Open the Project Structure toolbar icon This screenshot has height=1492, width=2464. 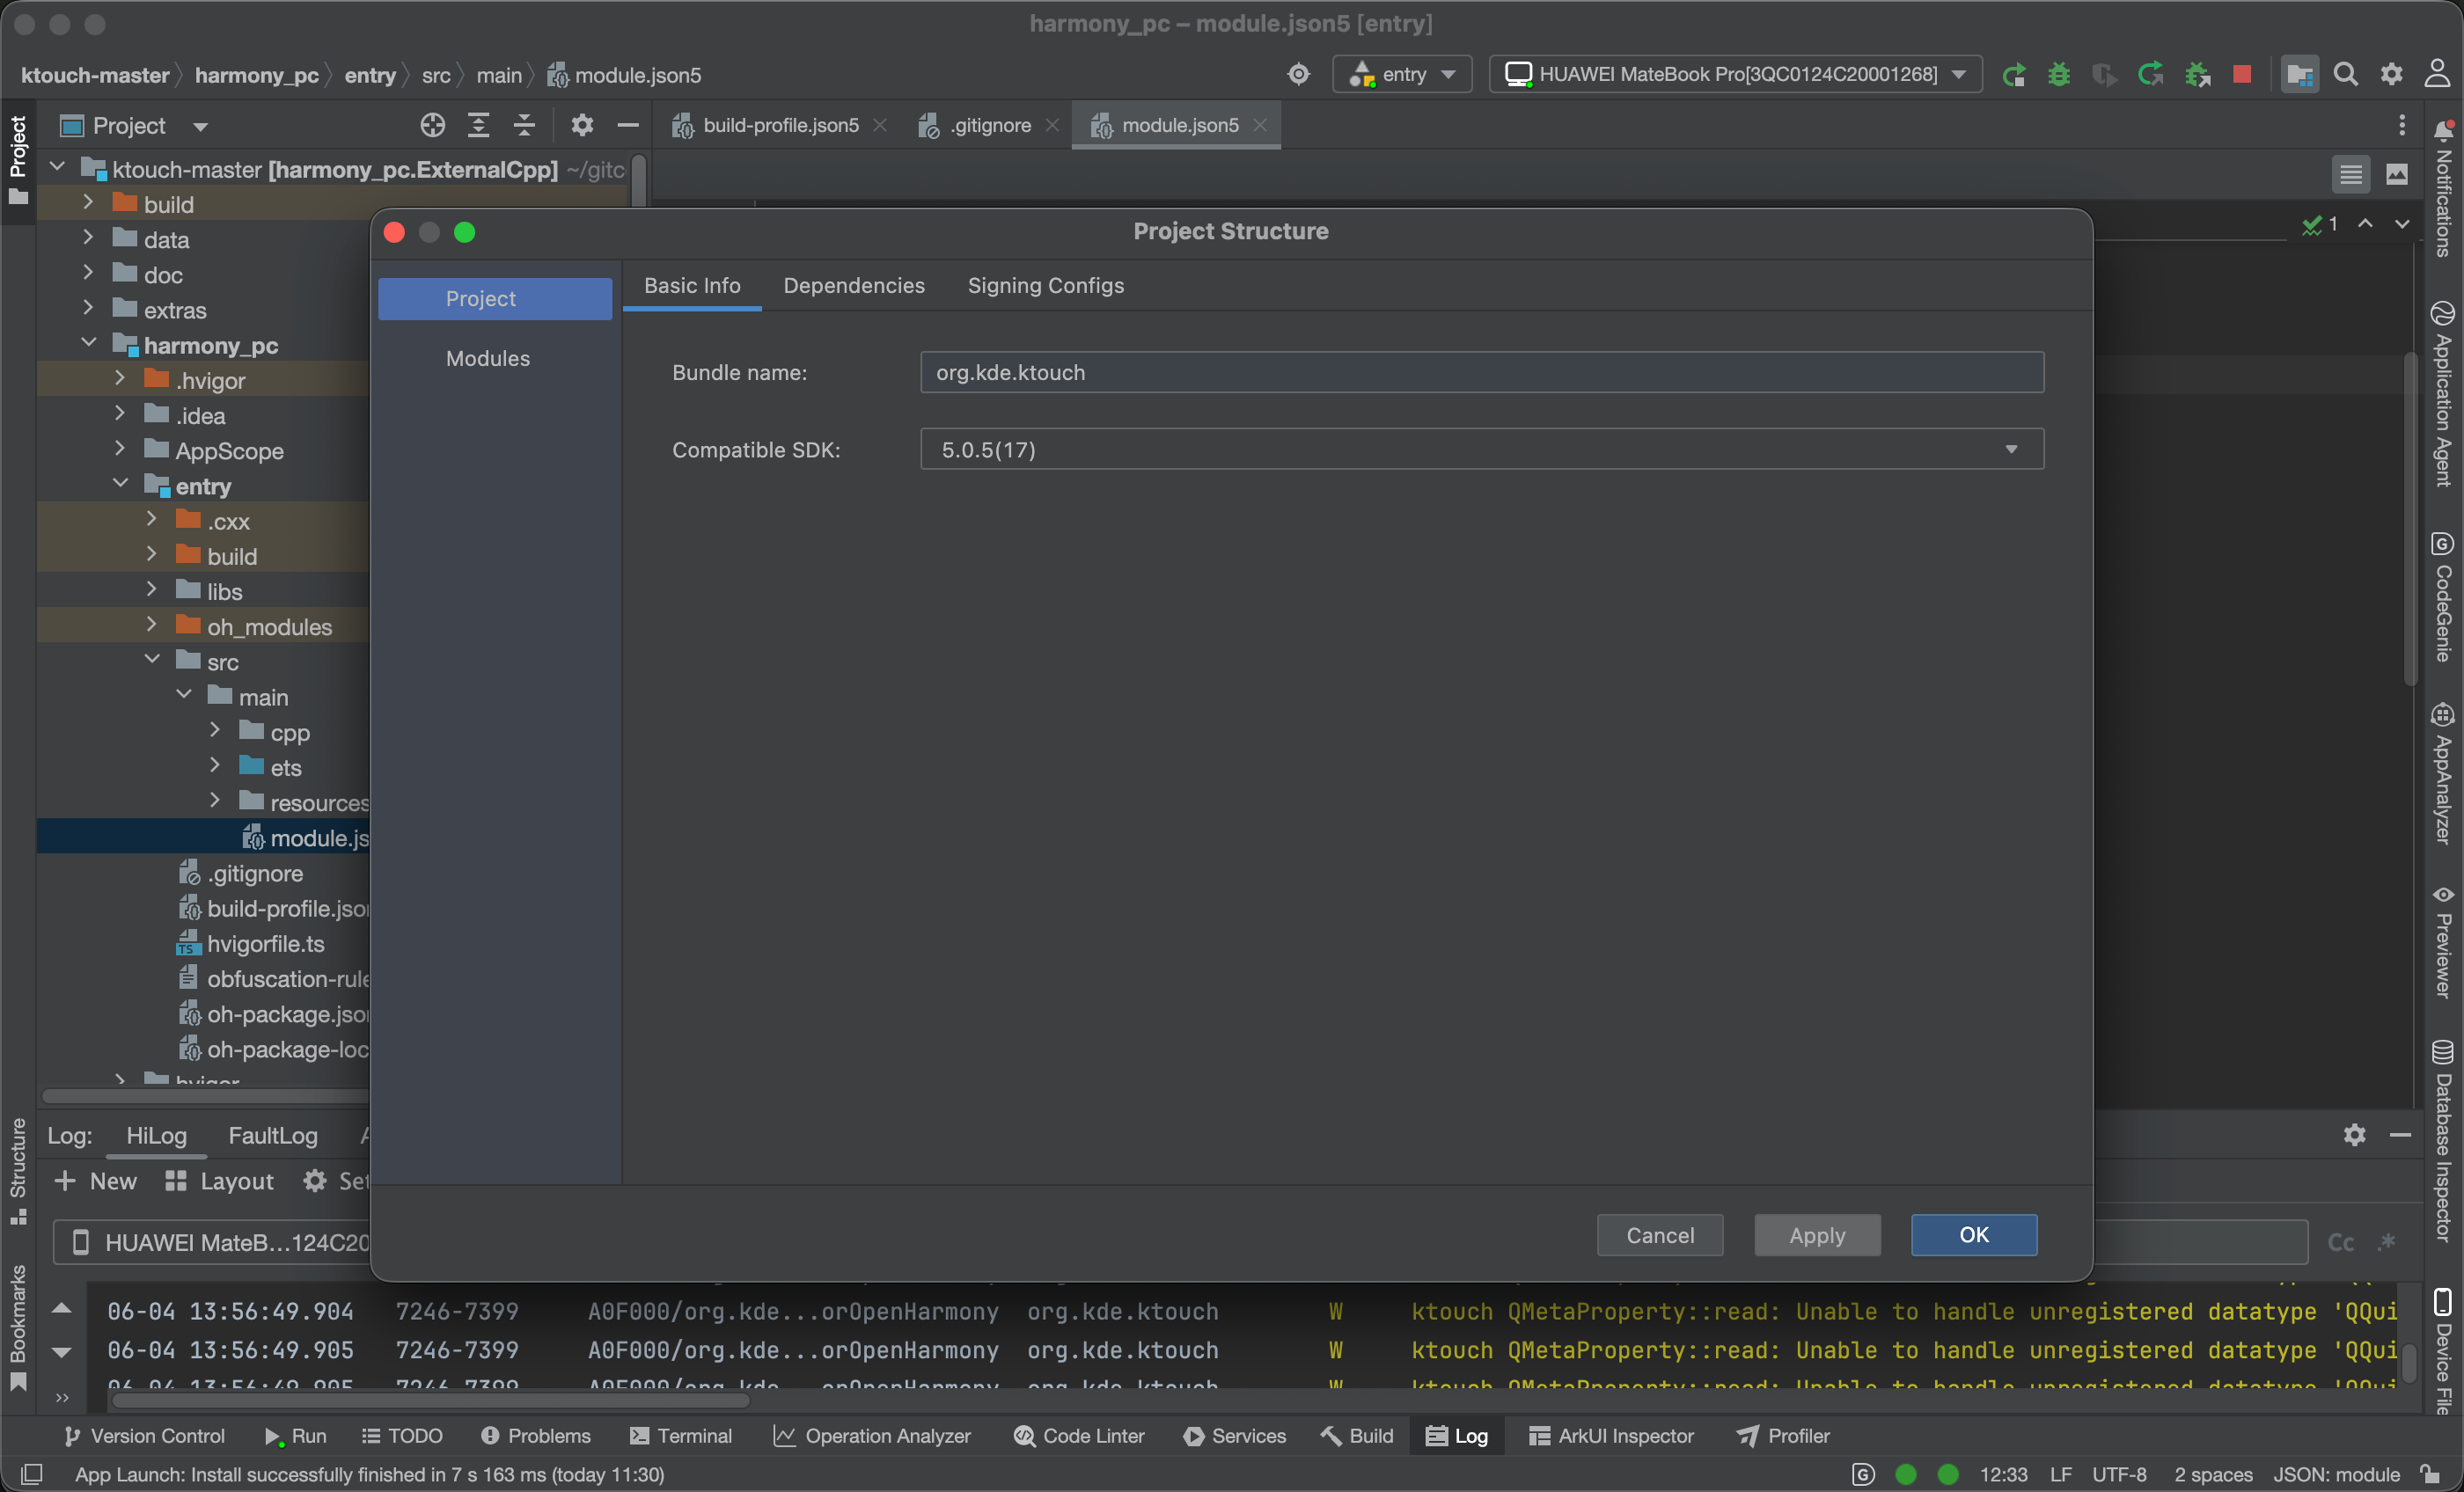[2299, 75]
